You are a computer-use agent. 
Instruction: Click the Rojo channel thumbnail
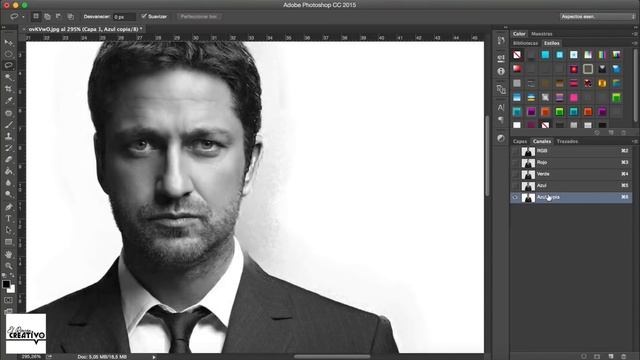pos(528,163)
